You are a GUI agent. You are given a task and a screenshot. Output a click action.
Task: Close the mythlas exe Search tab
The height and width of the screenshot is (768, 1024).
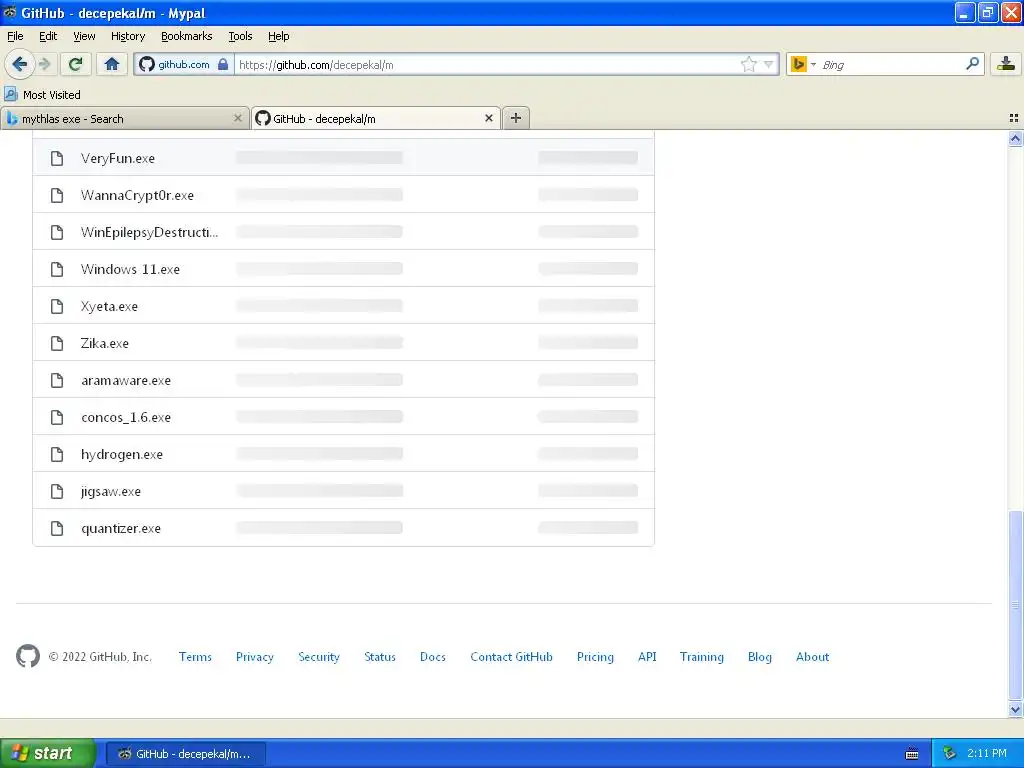238,118
